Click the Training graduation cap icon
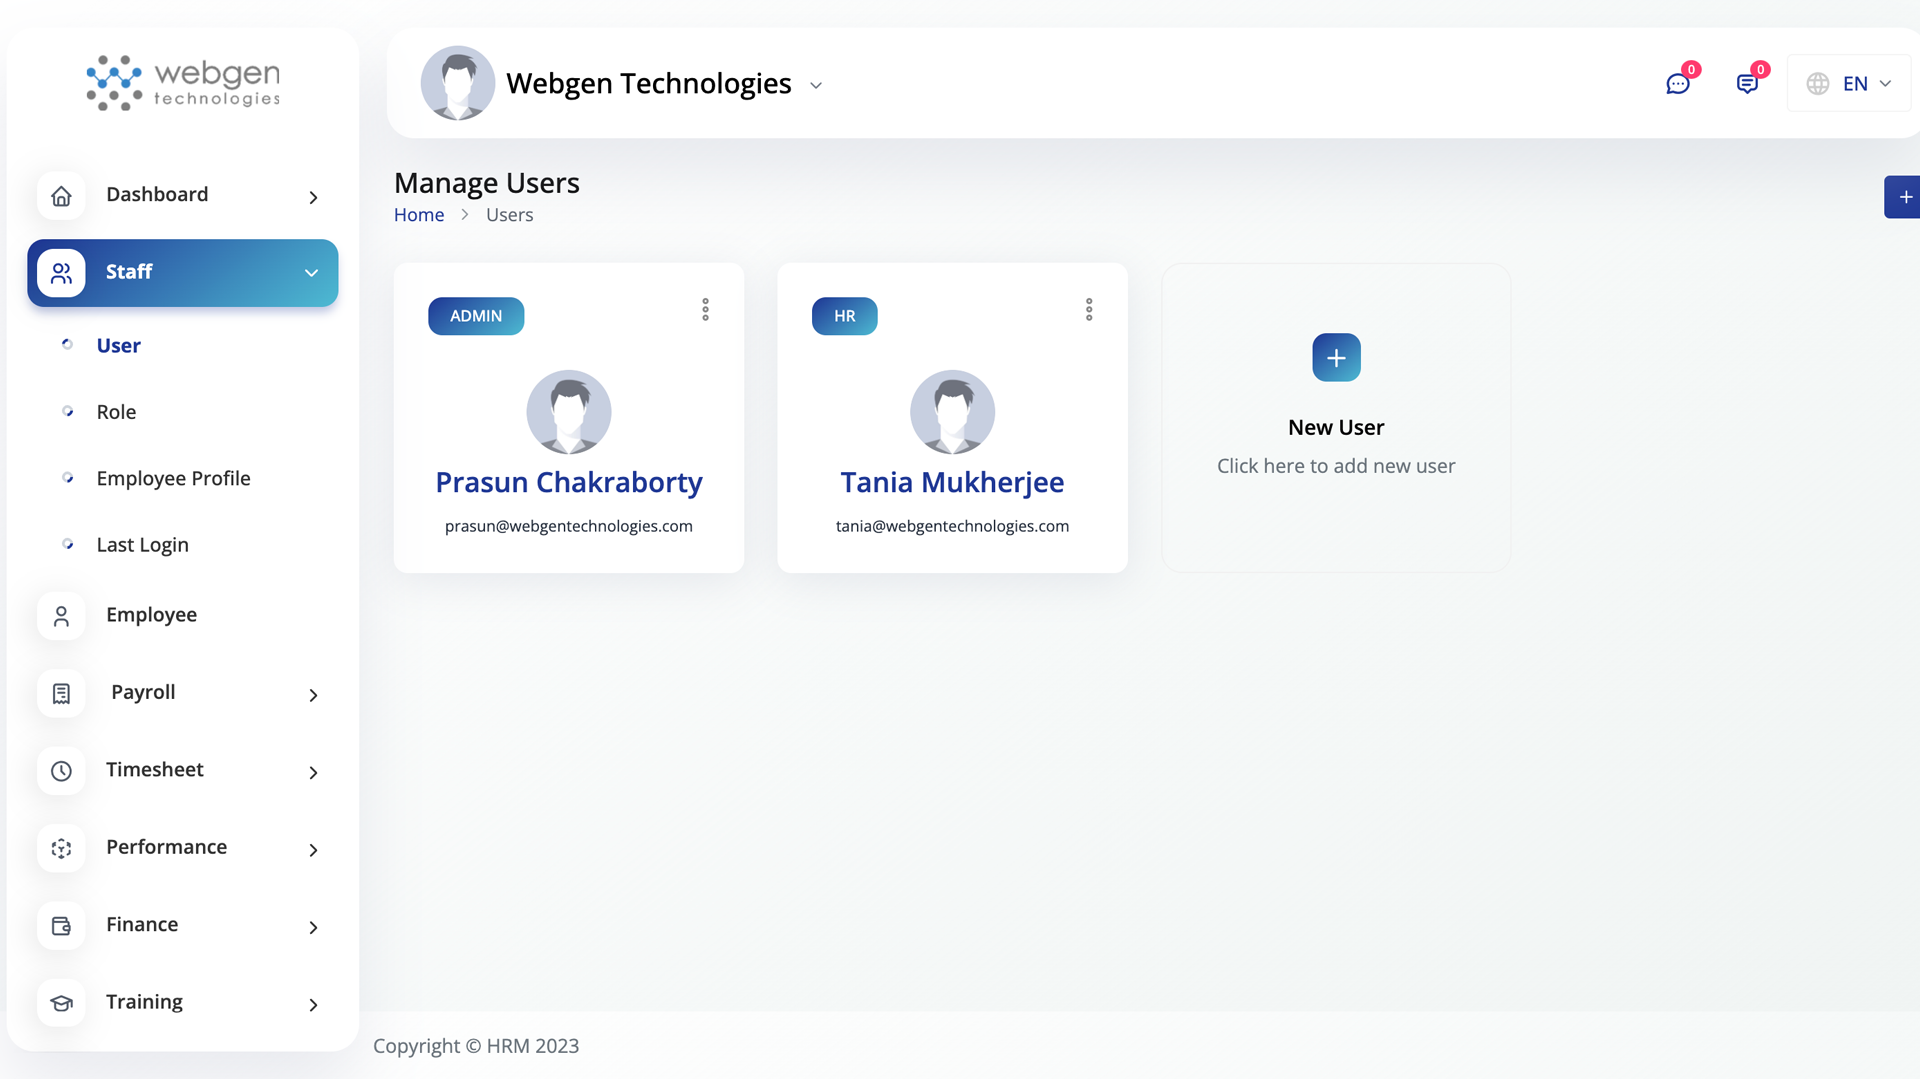The image size is (1920, 1080). point(61,1003)
